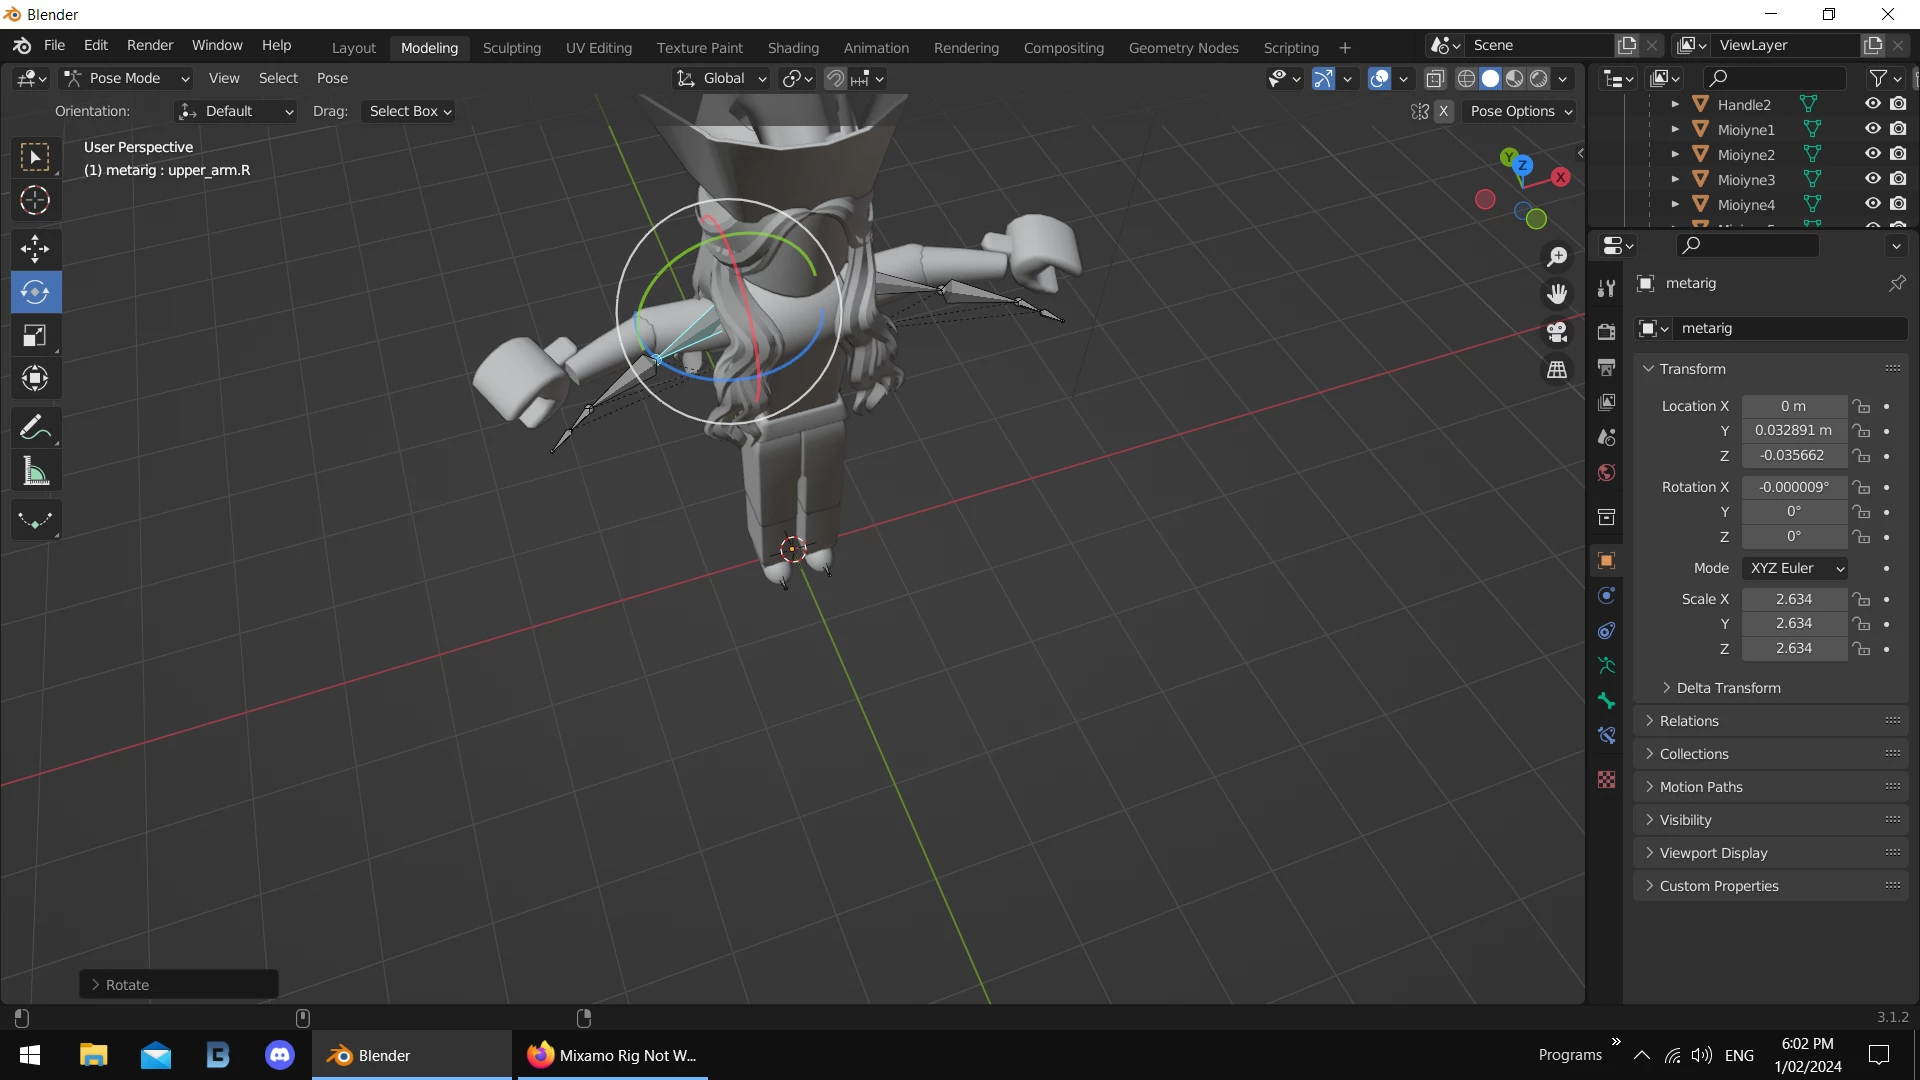
Task: Open XYZ Euler rotation mode dropdown
Action: pyautogui.click(x=1795, y=568)
